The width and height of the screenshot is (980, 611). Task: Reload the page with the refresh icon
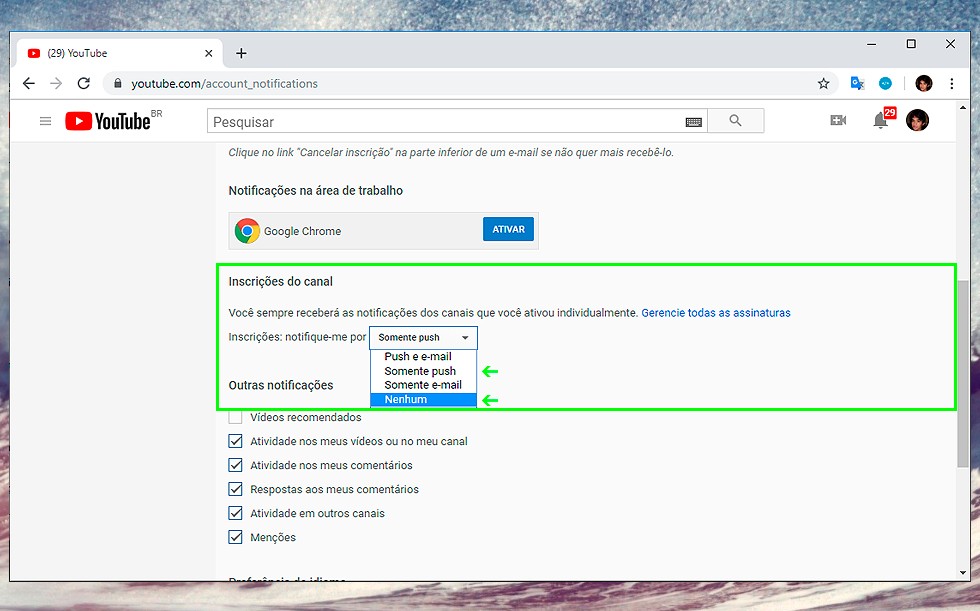84,83
